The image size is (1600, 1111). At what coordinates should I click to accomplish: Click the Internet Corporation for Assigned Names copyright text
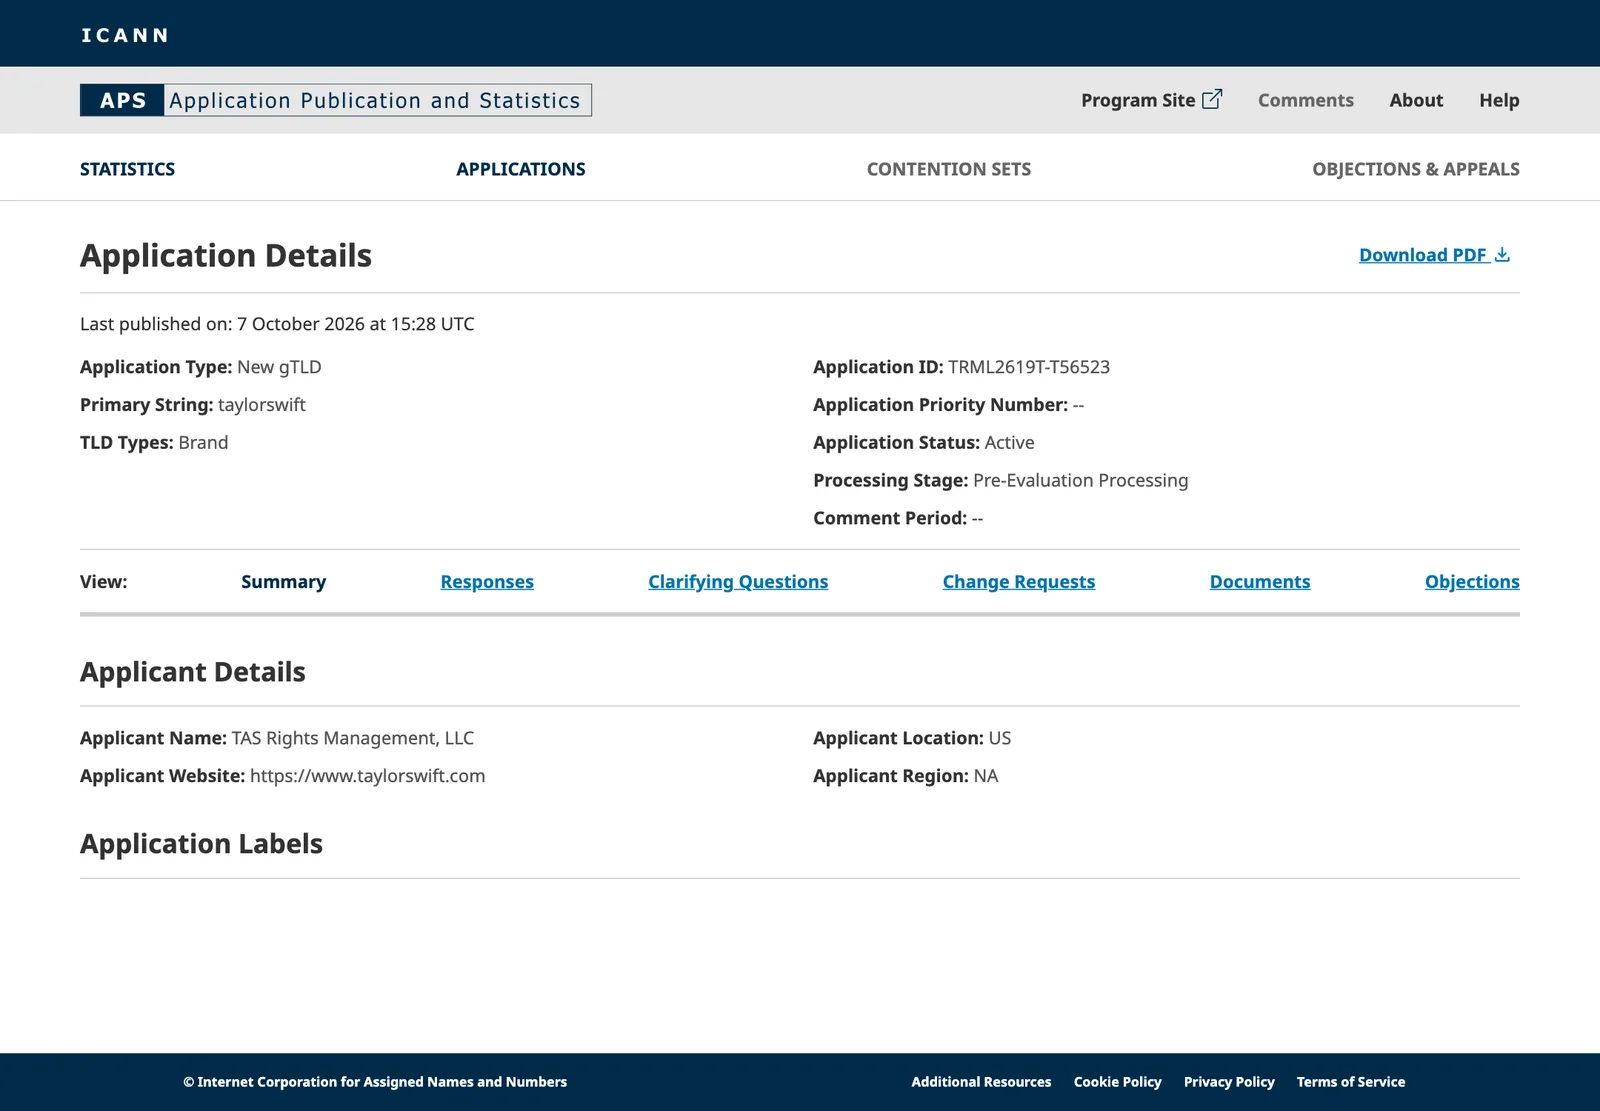tap(375, 1082)
